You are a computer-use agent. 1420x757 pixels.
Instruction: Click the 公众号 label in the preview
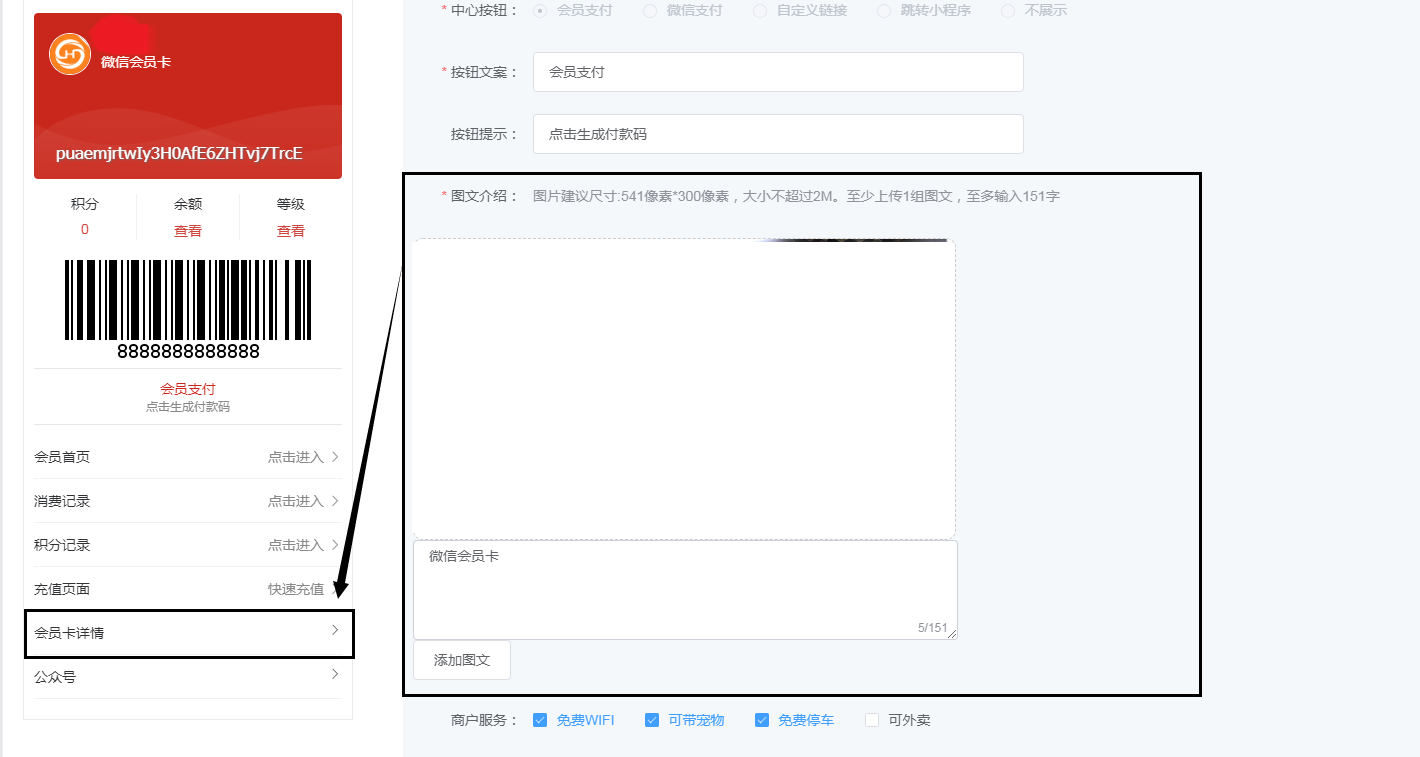coord(55,677)
